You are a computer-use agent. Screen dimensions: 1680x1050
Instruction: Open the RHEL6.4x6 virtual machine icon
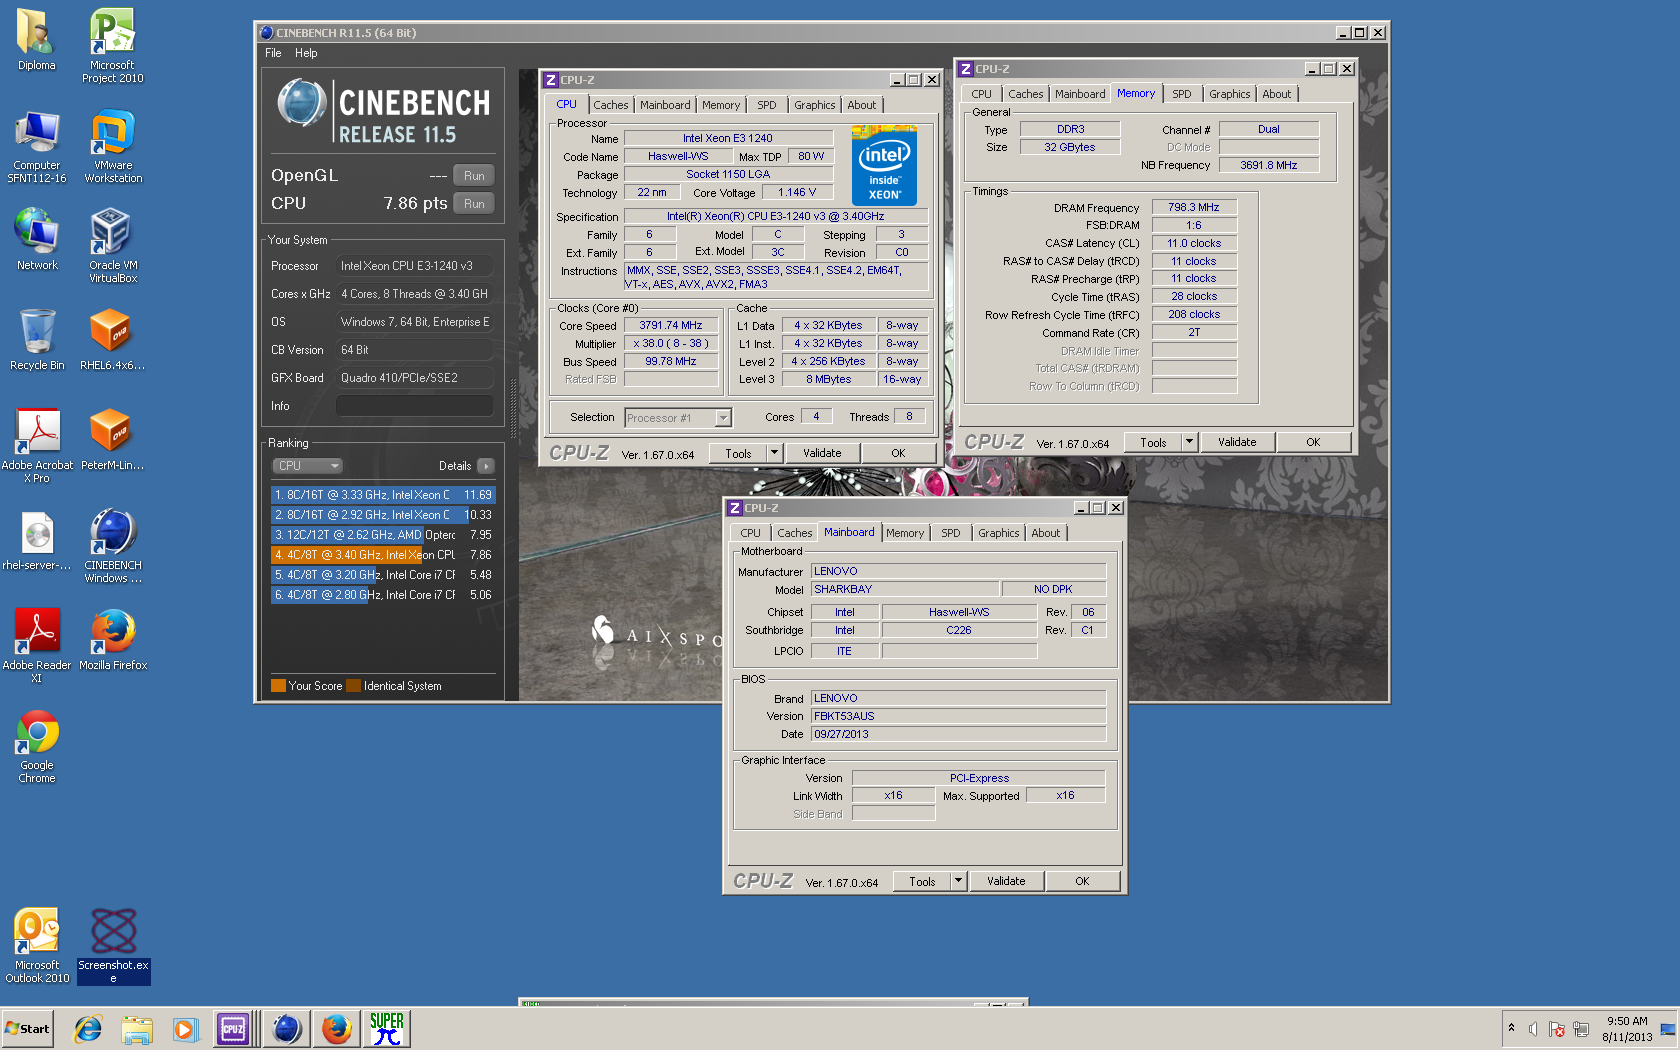click(112, 338)
